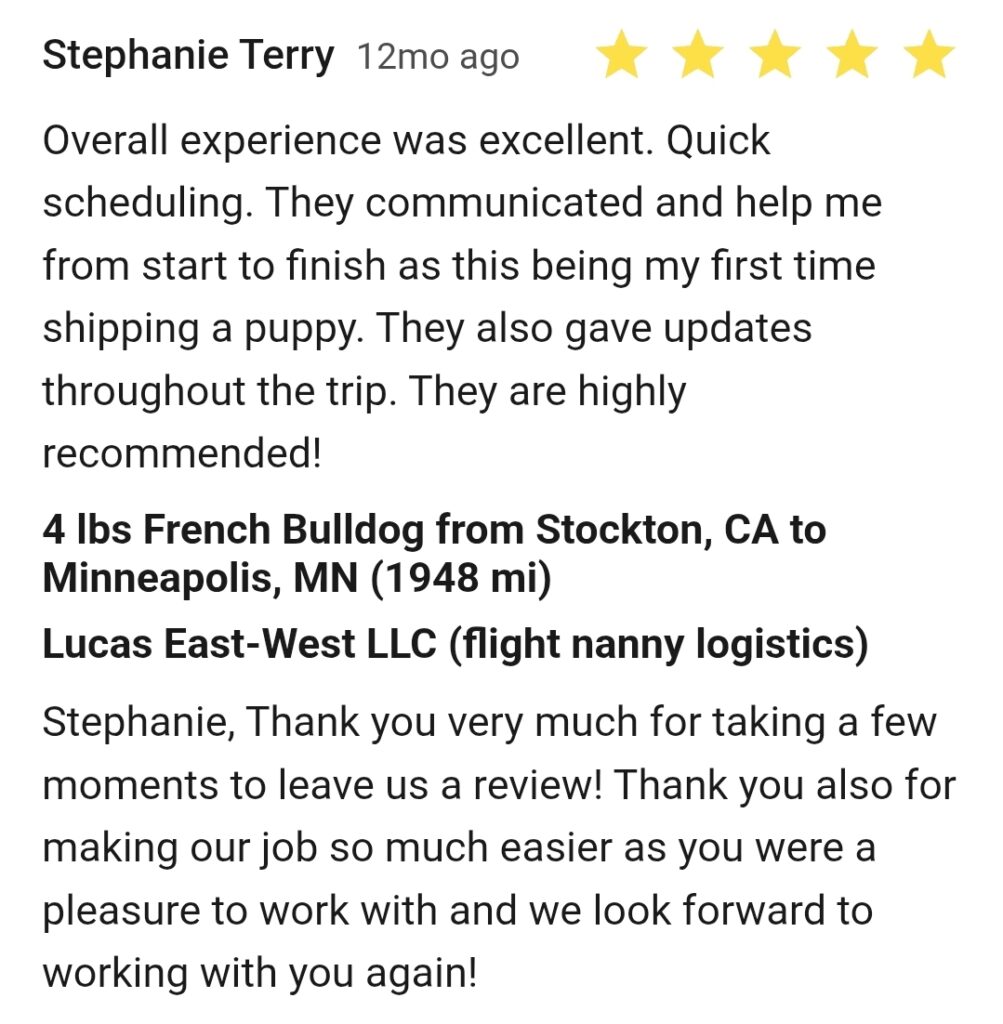Click the fifth yellow rating star
Screen dimensions: 1003x1024
click(930, 55)
